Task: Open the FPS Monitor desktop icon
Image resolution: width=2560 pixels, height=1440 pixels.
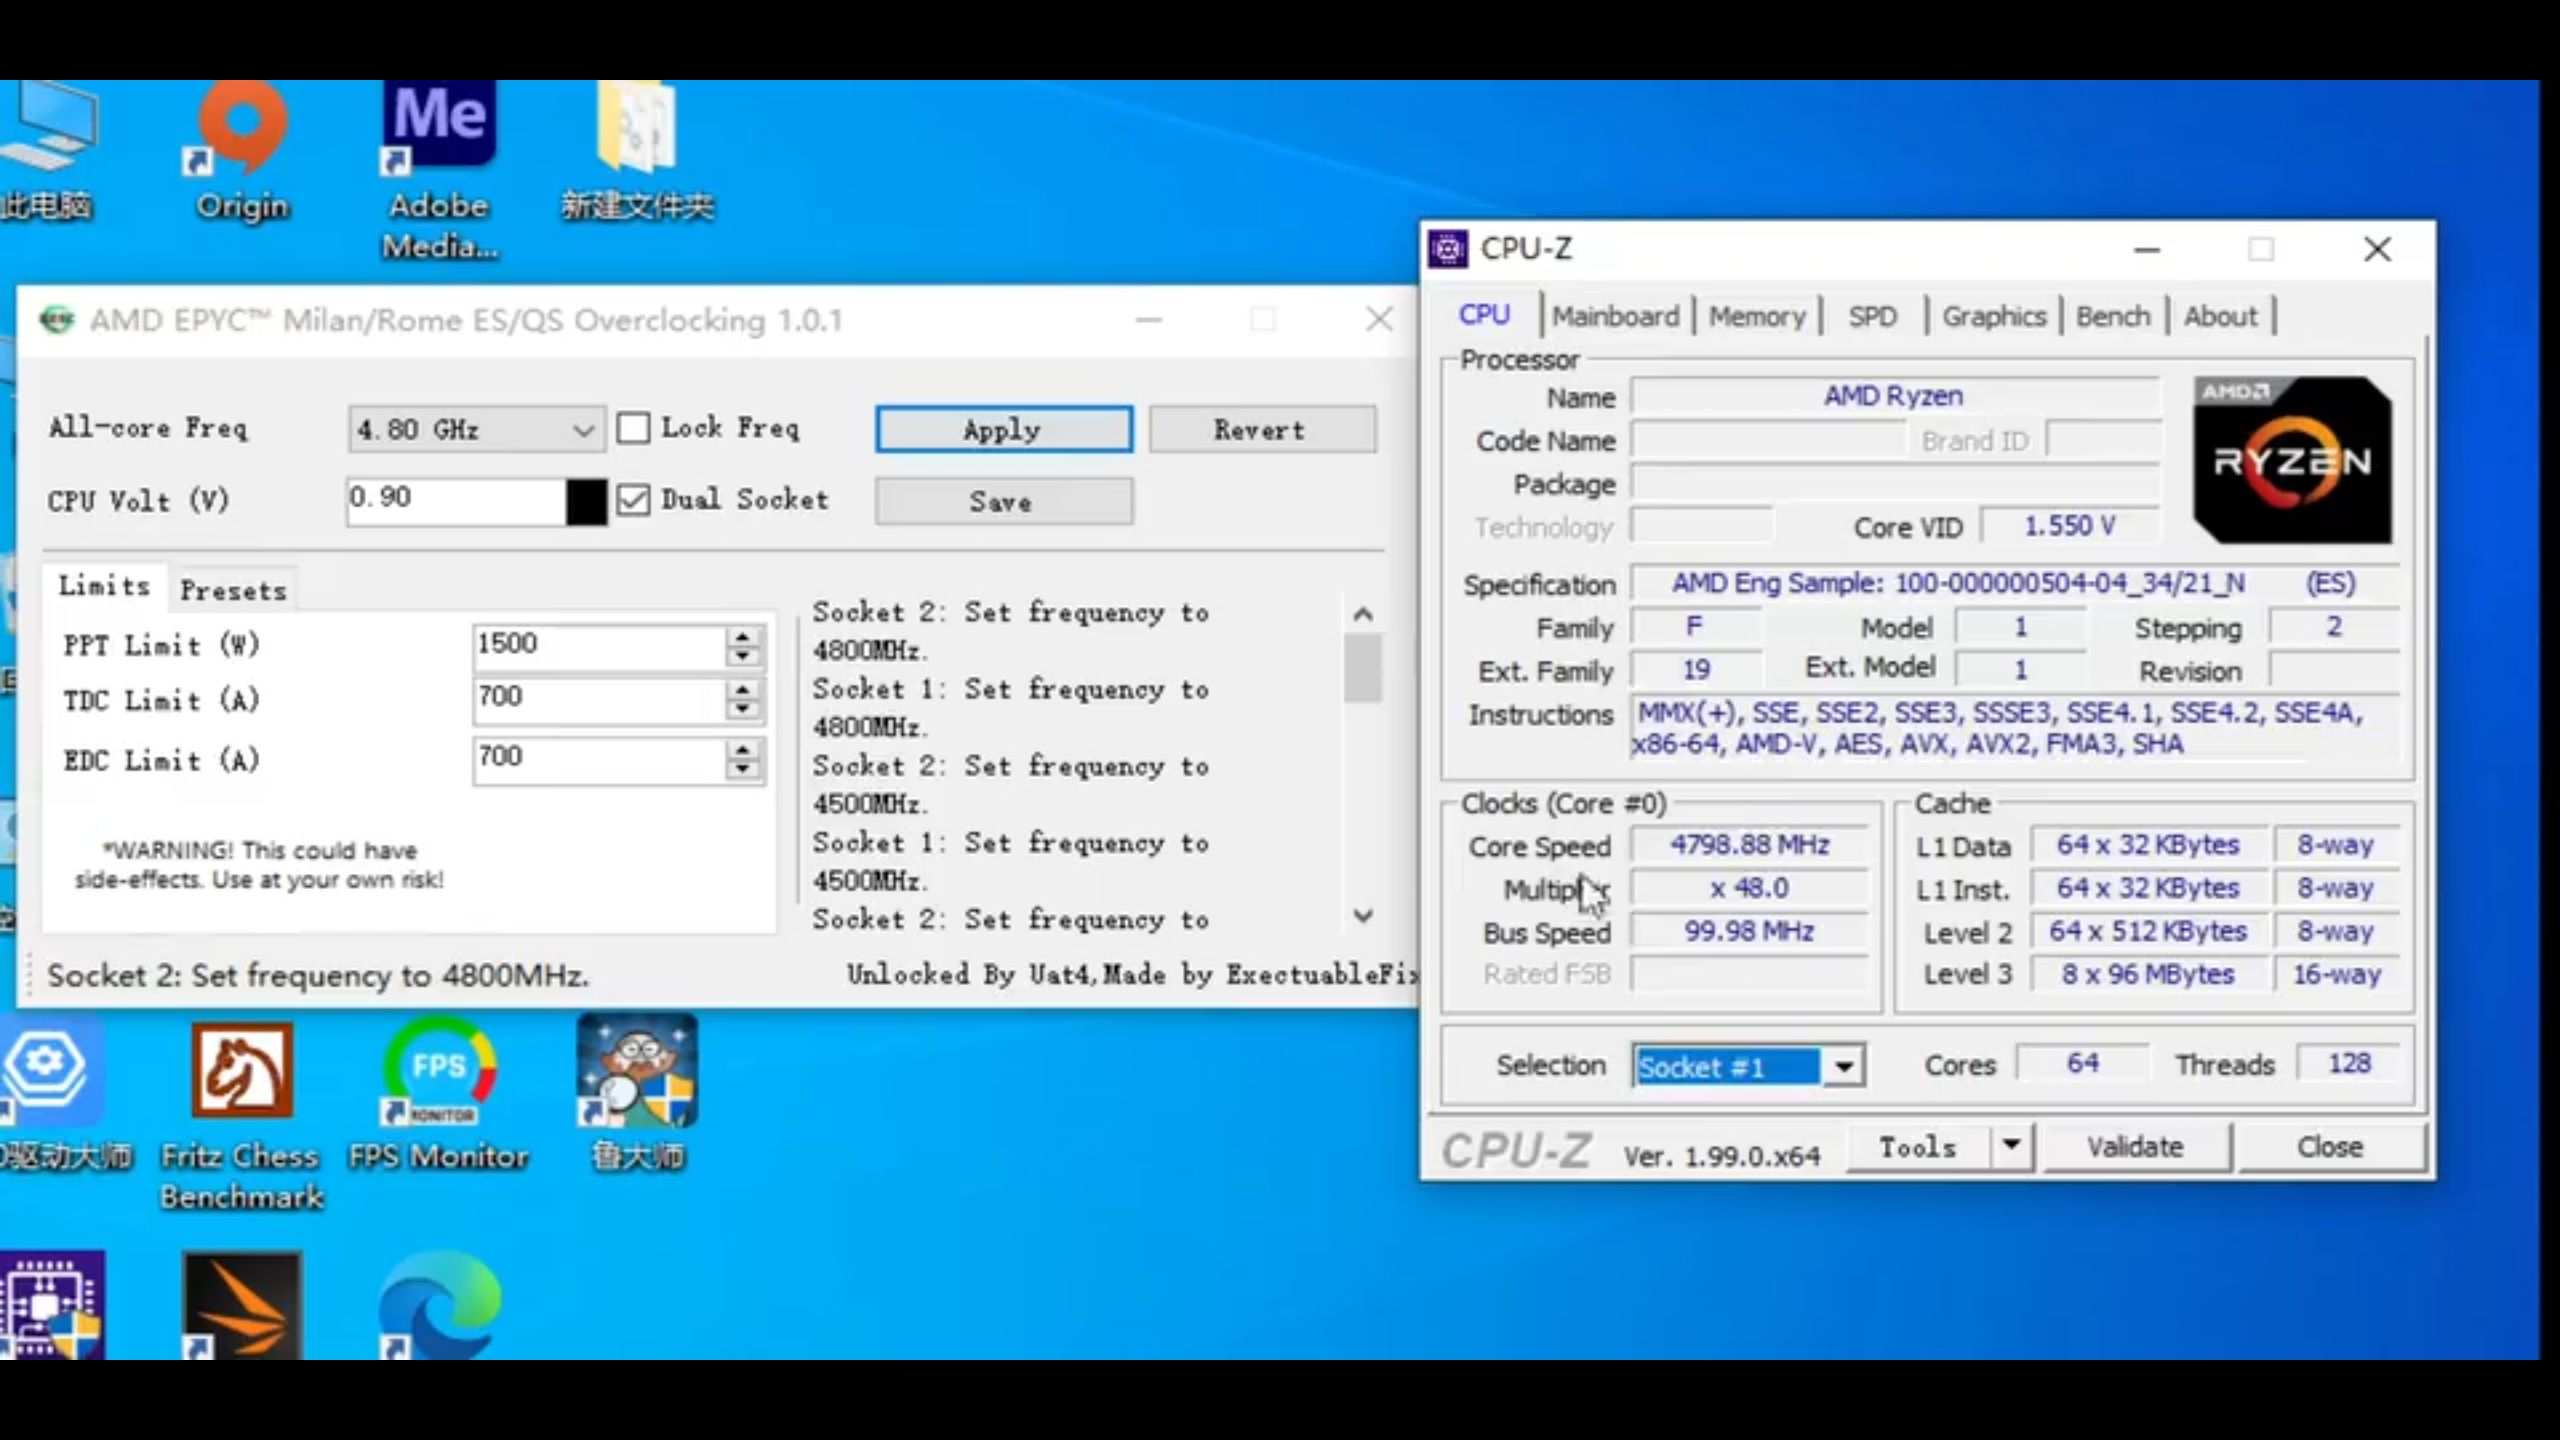Action: click(438, 1094)
